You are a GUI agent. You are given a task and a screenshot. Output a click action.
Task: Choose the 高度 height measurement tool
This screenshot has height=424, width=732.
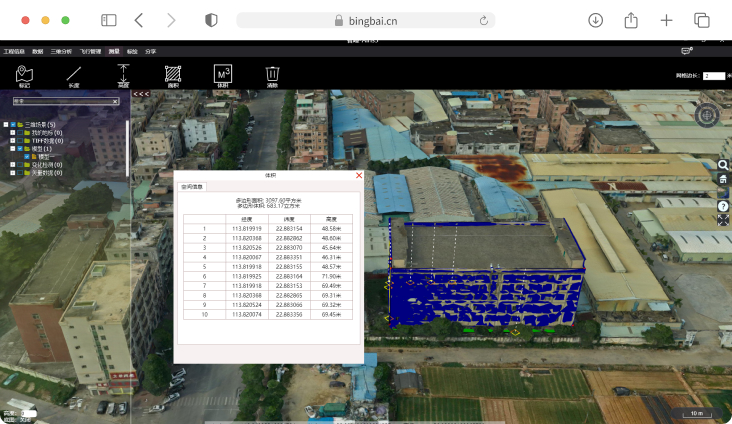point(123,74)
